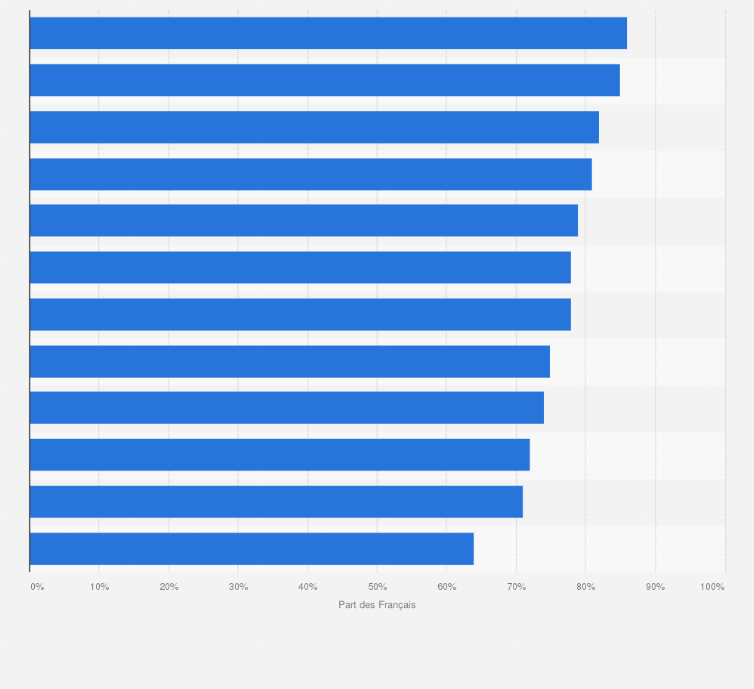Click the 30% axis tick label
This screenshot has width=754, height=689.
coord(238,587)
